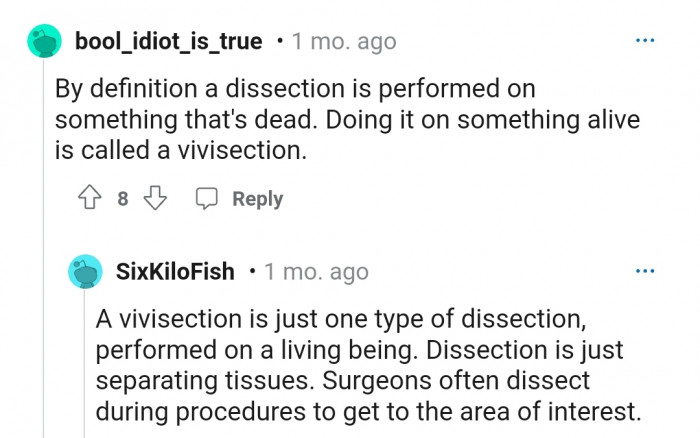This screenshot has width=700, height=438.
Task: Open bool_idiot_is_true's avatar
Action: (42, 42)
